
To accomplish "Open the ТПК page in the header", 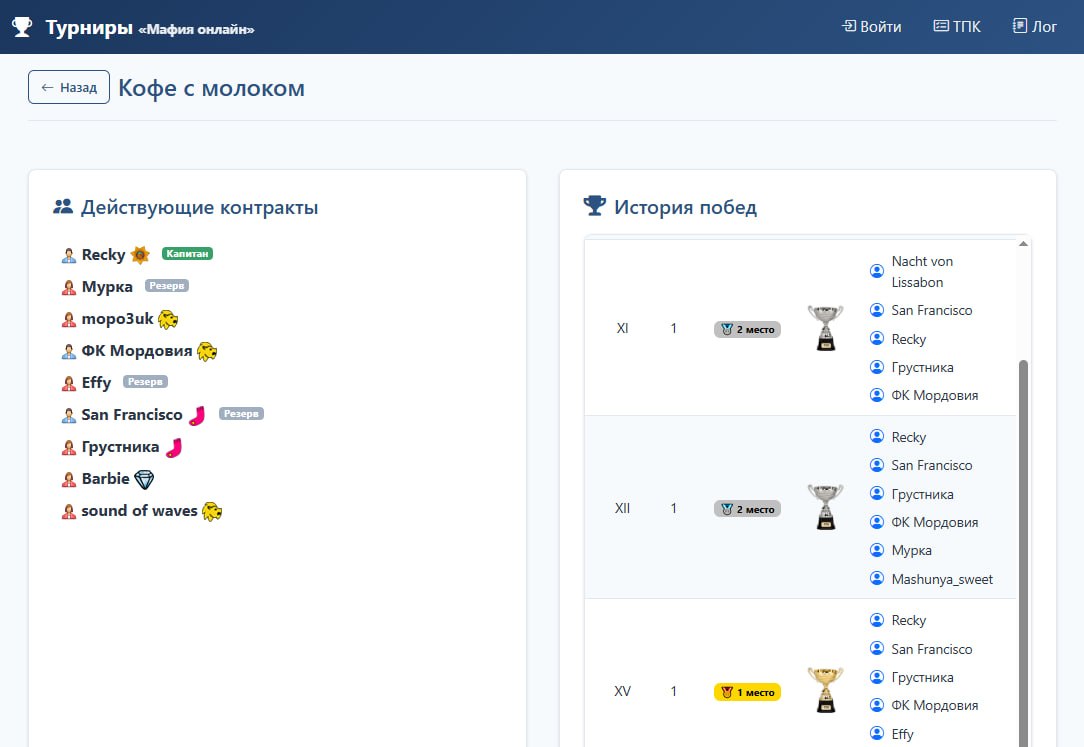I will click(956, 27).
